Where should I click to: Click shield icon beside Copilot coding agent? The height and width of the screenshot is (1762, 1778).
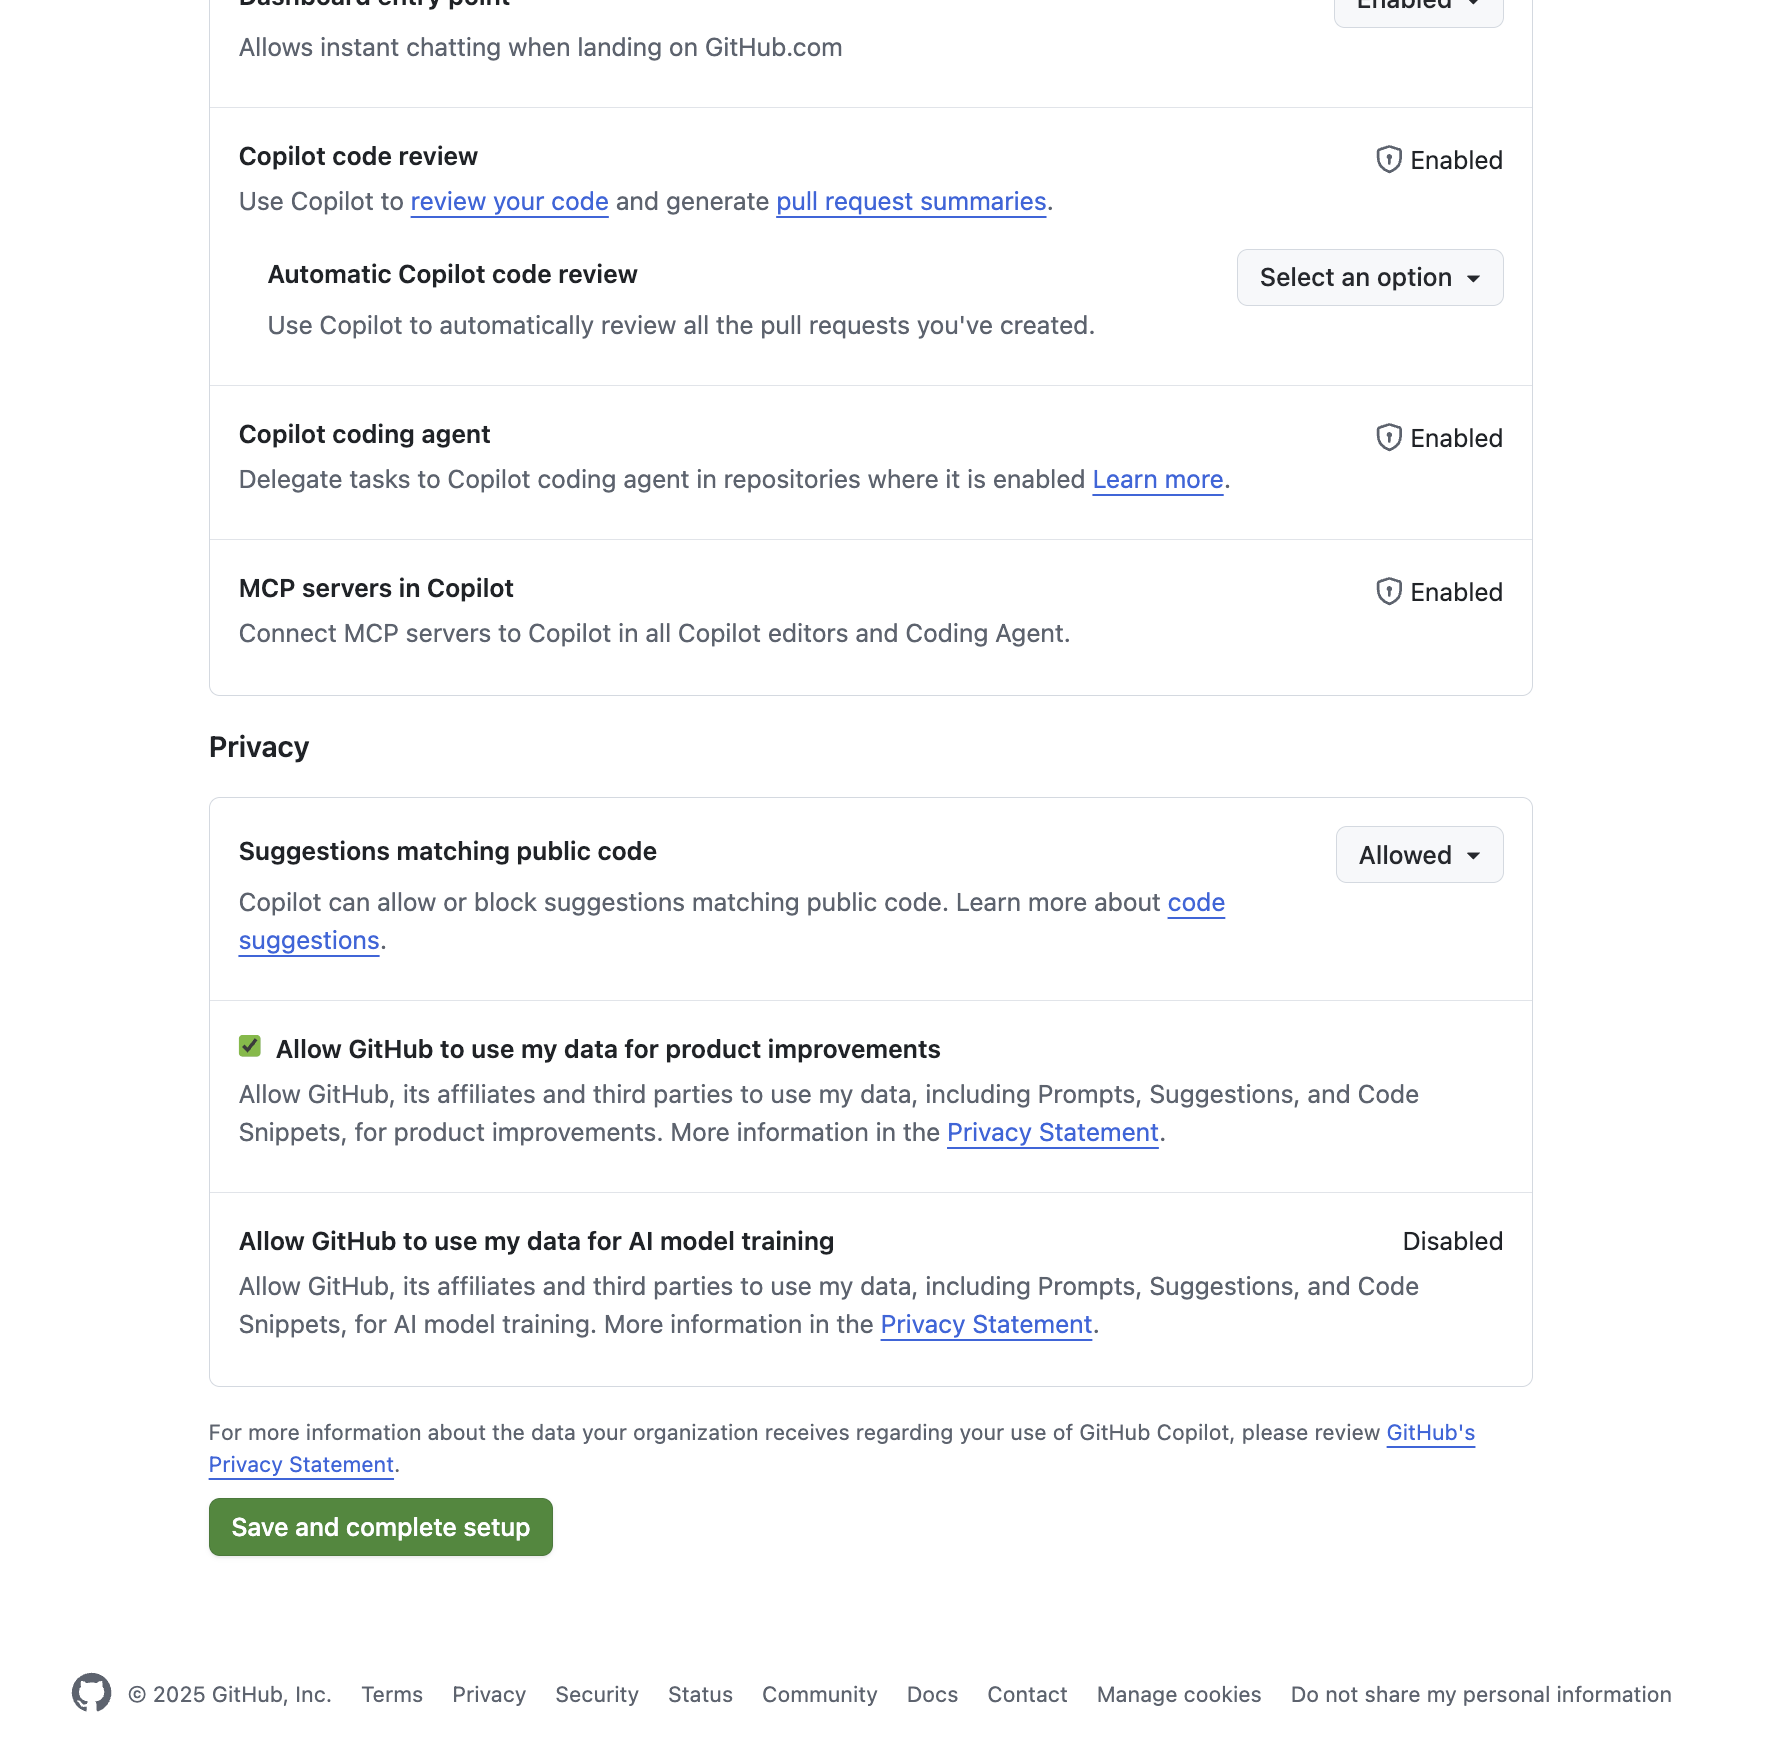click(1388, 438)
